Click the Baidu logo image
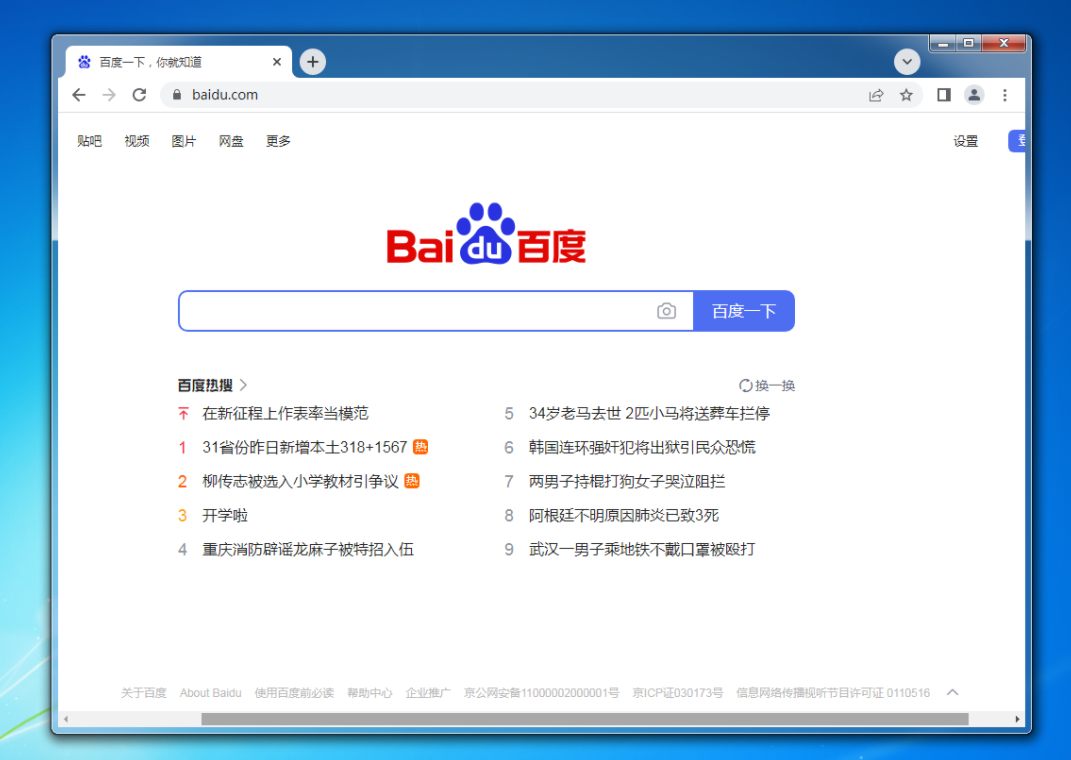 pyautogui.click(x=486, y=234)
